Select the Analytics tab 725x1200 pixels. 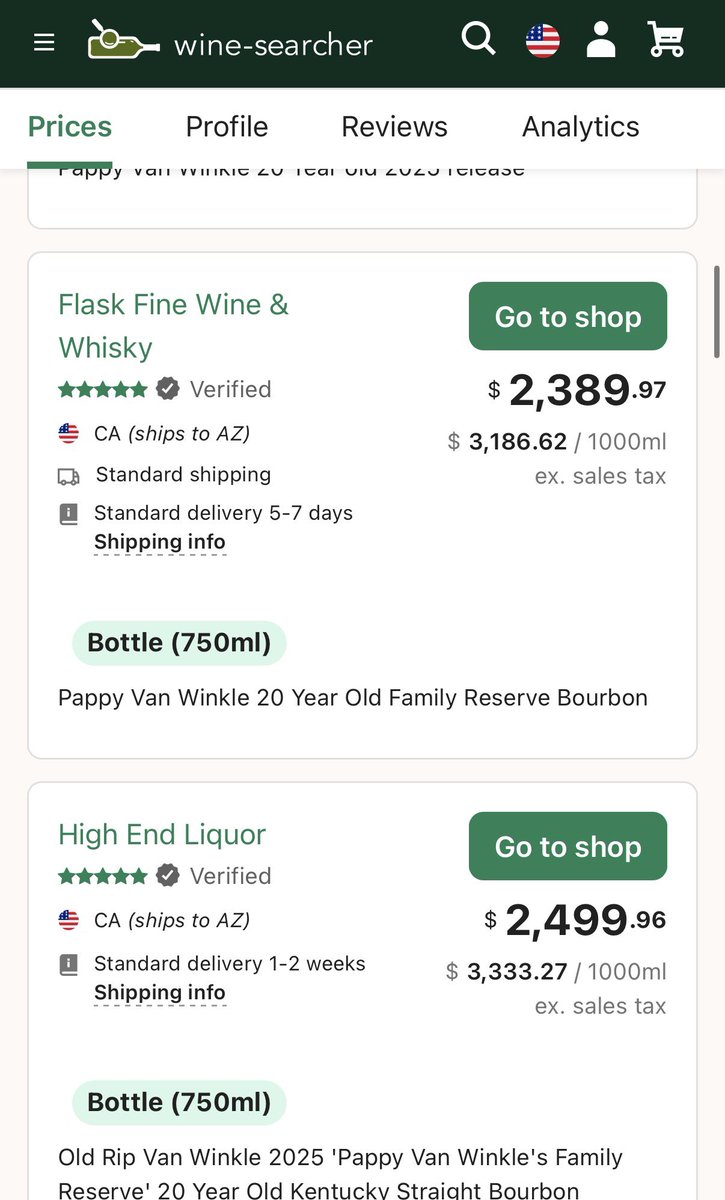[580, 127]
